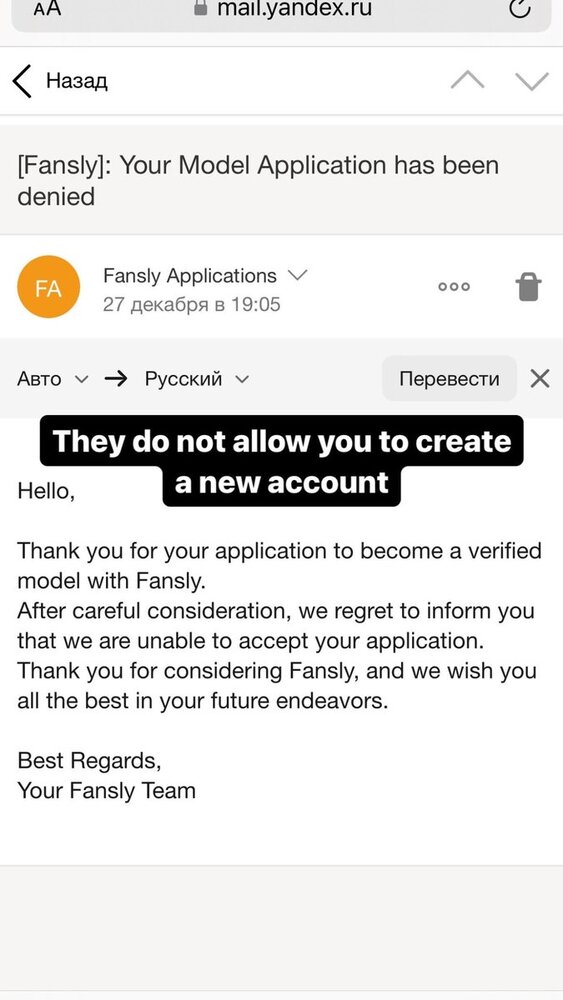The image size is (563, 1000).
Task: Reload page with refresh icon
Action: [x=520, y=9]
